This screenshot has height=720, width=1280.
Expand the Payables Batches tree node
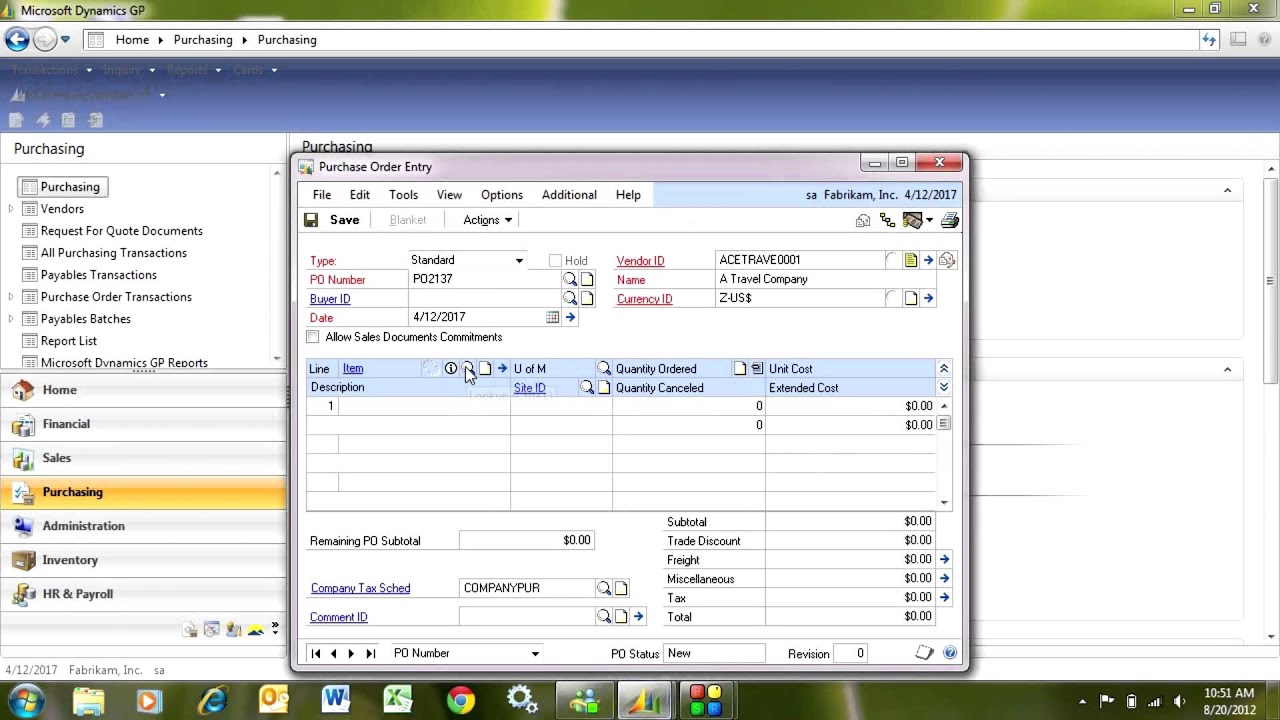pyautogui.click(x=11, y=319)
